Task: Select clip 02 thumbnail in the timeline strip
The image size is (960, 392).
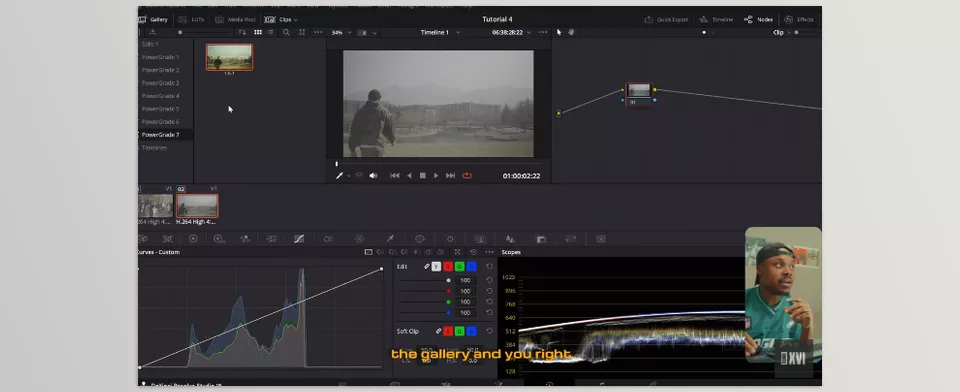Action: pos(197,206)
